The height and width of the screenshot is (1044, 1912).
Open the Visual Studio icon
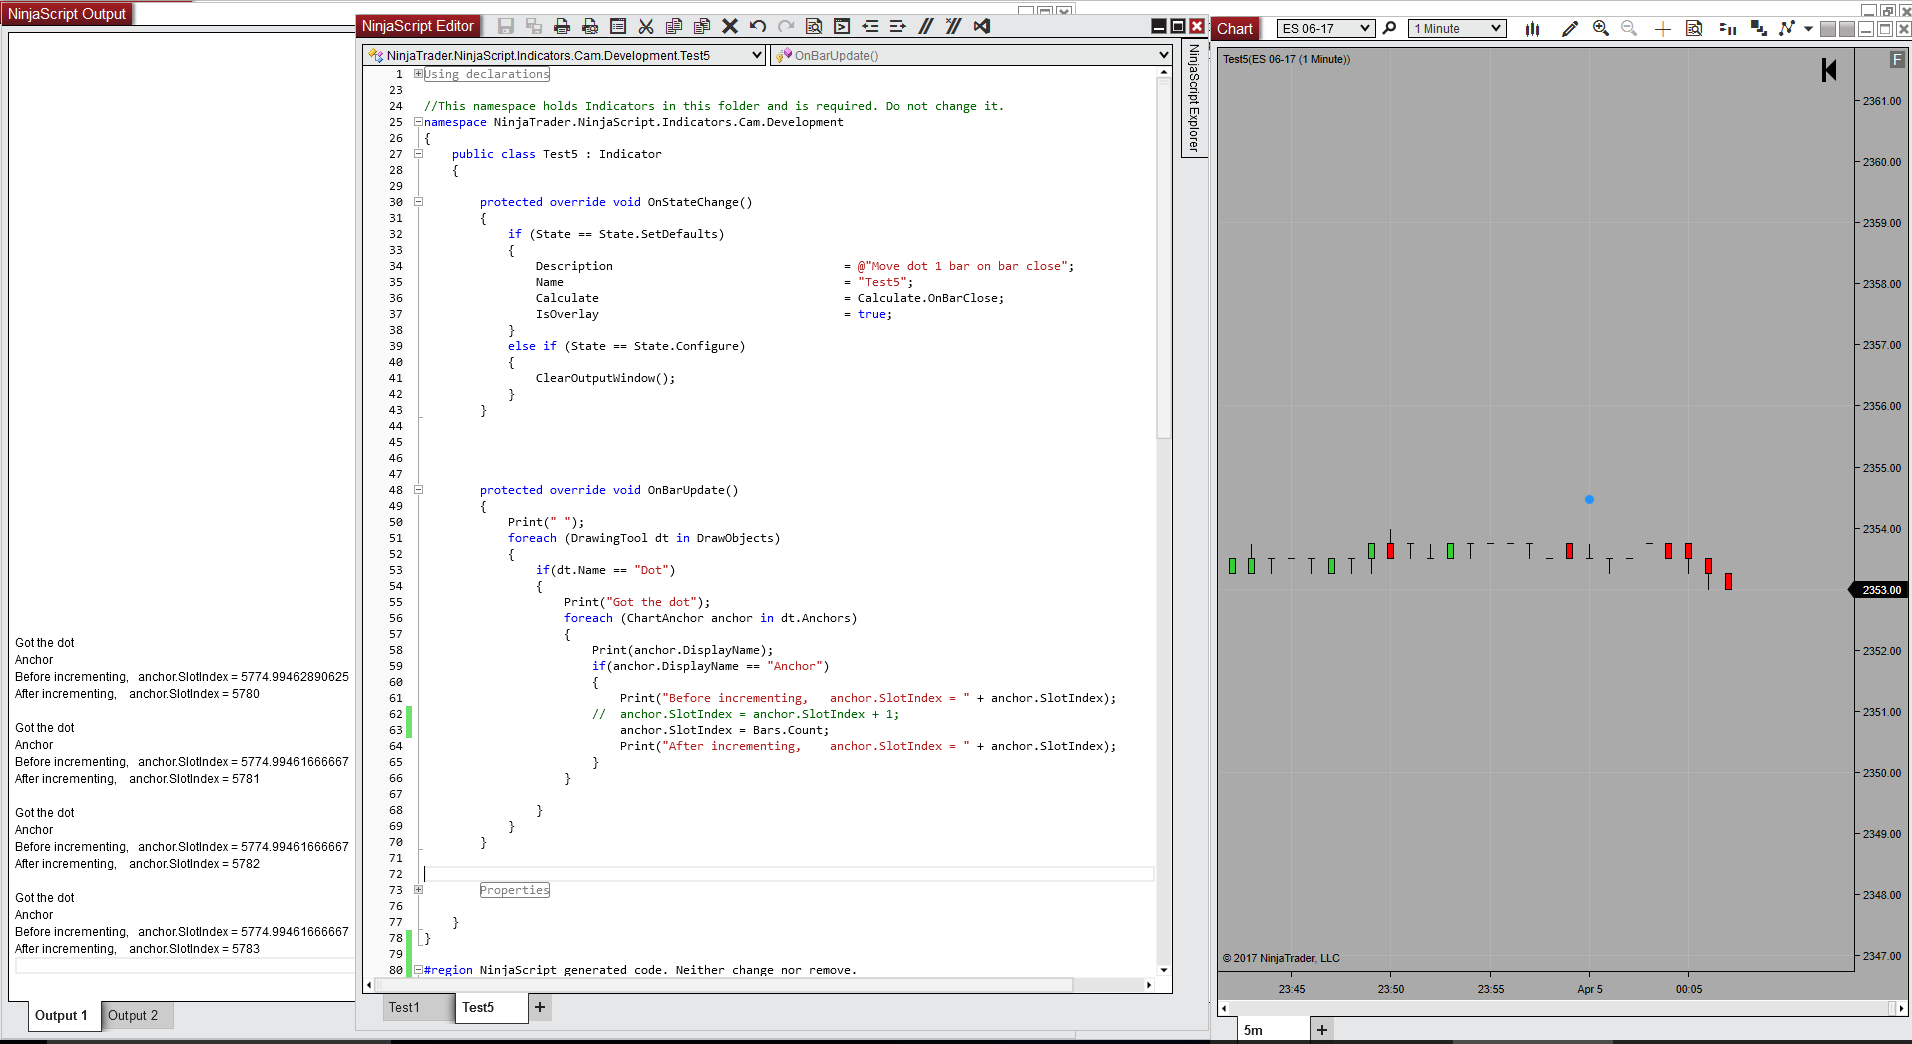(x=982, y=27)
